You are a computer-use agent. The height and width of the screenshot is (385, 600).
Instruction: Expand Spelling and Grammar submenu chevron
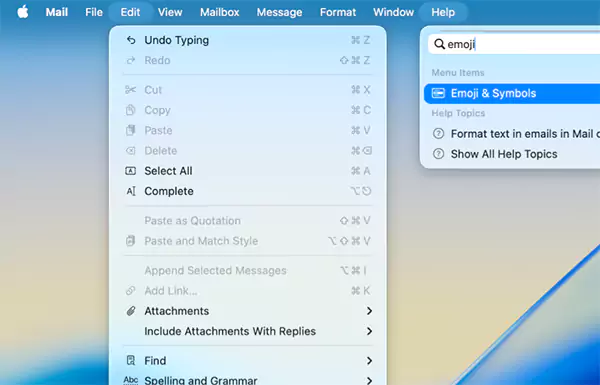(369, 381)
